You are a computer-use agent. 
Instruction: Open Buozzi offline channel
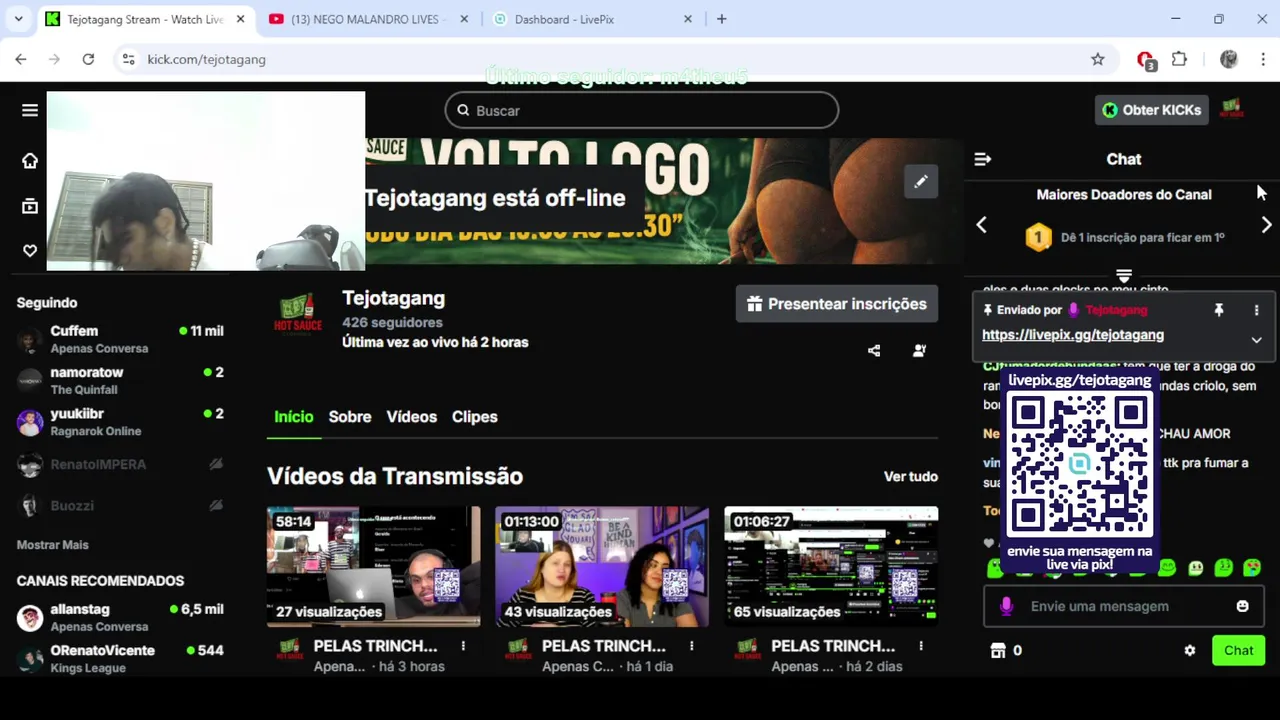(120, 505)
